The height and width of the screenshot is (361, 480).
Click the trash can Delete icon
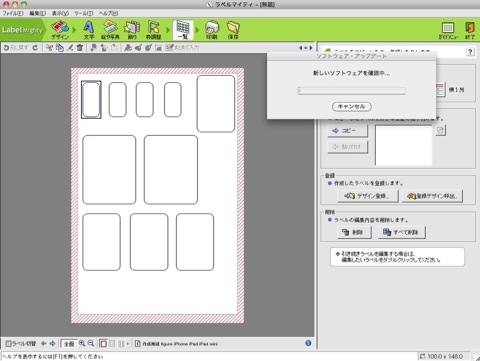(x=80, y=48)
